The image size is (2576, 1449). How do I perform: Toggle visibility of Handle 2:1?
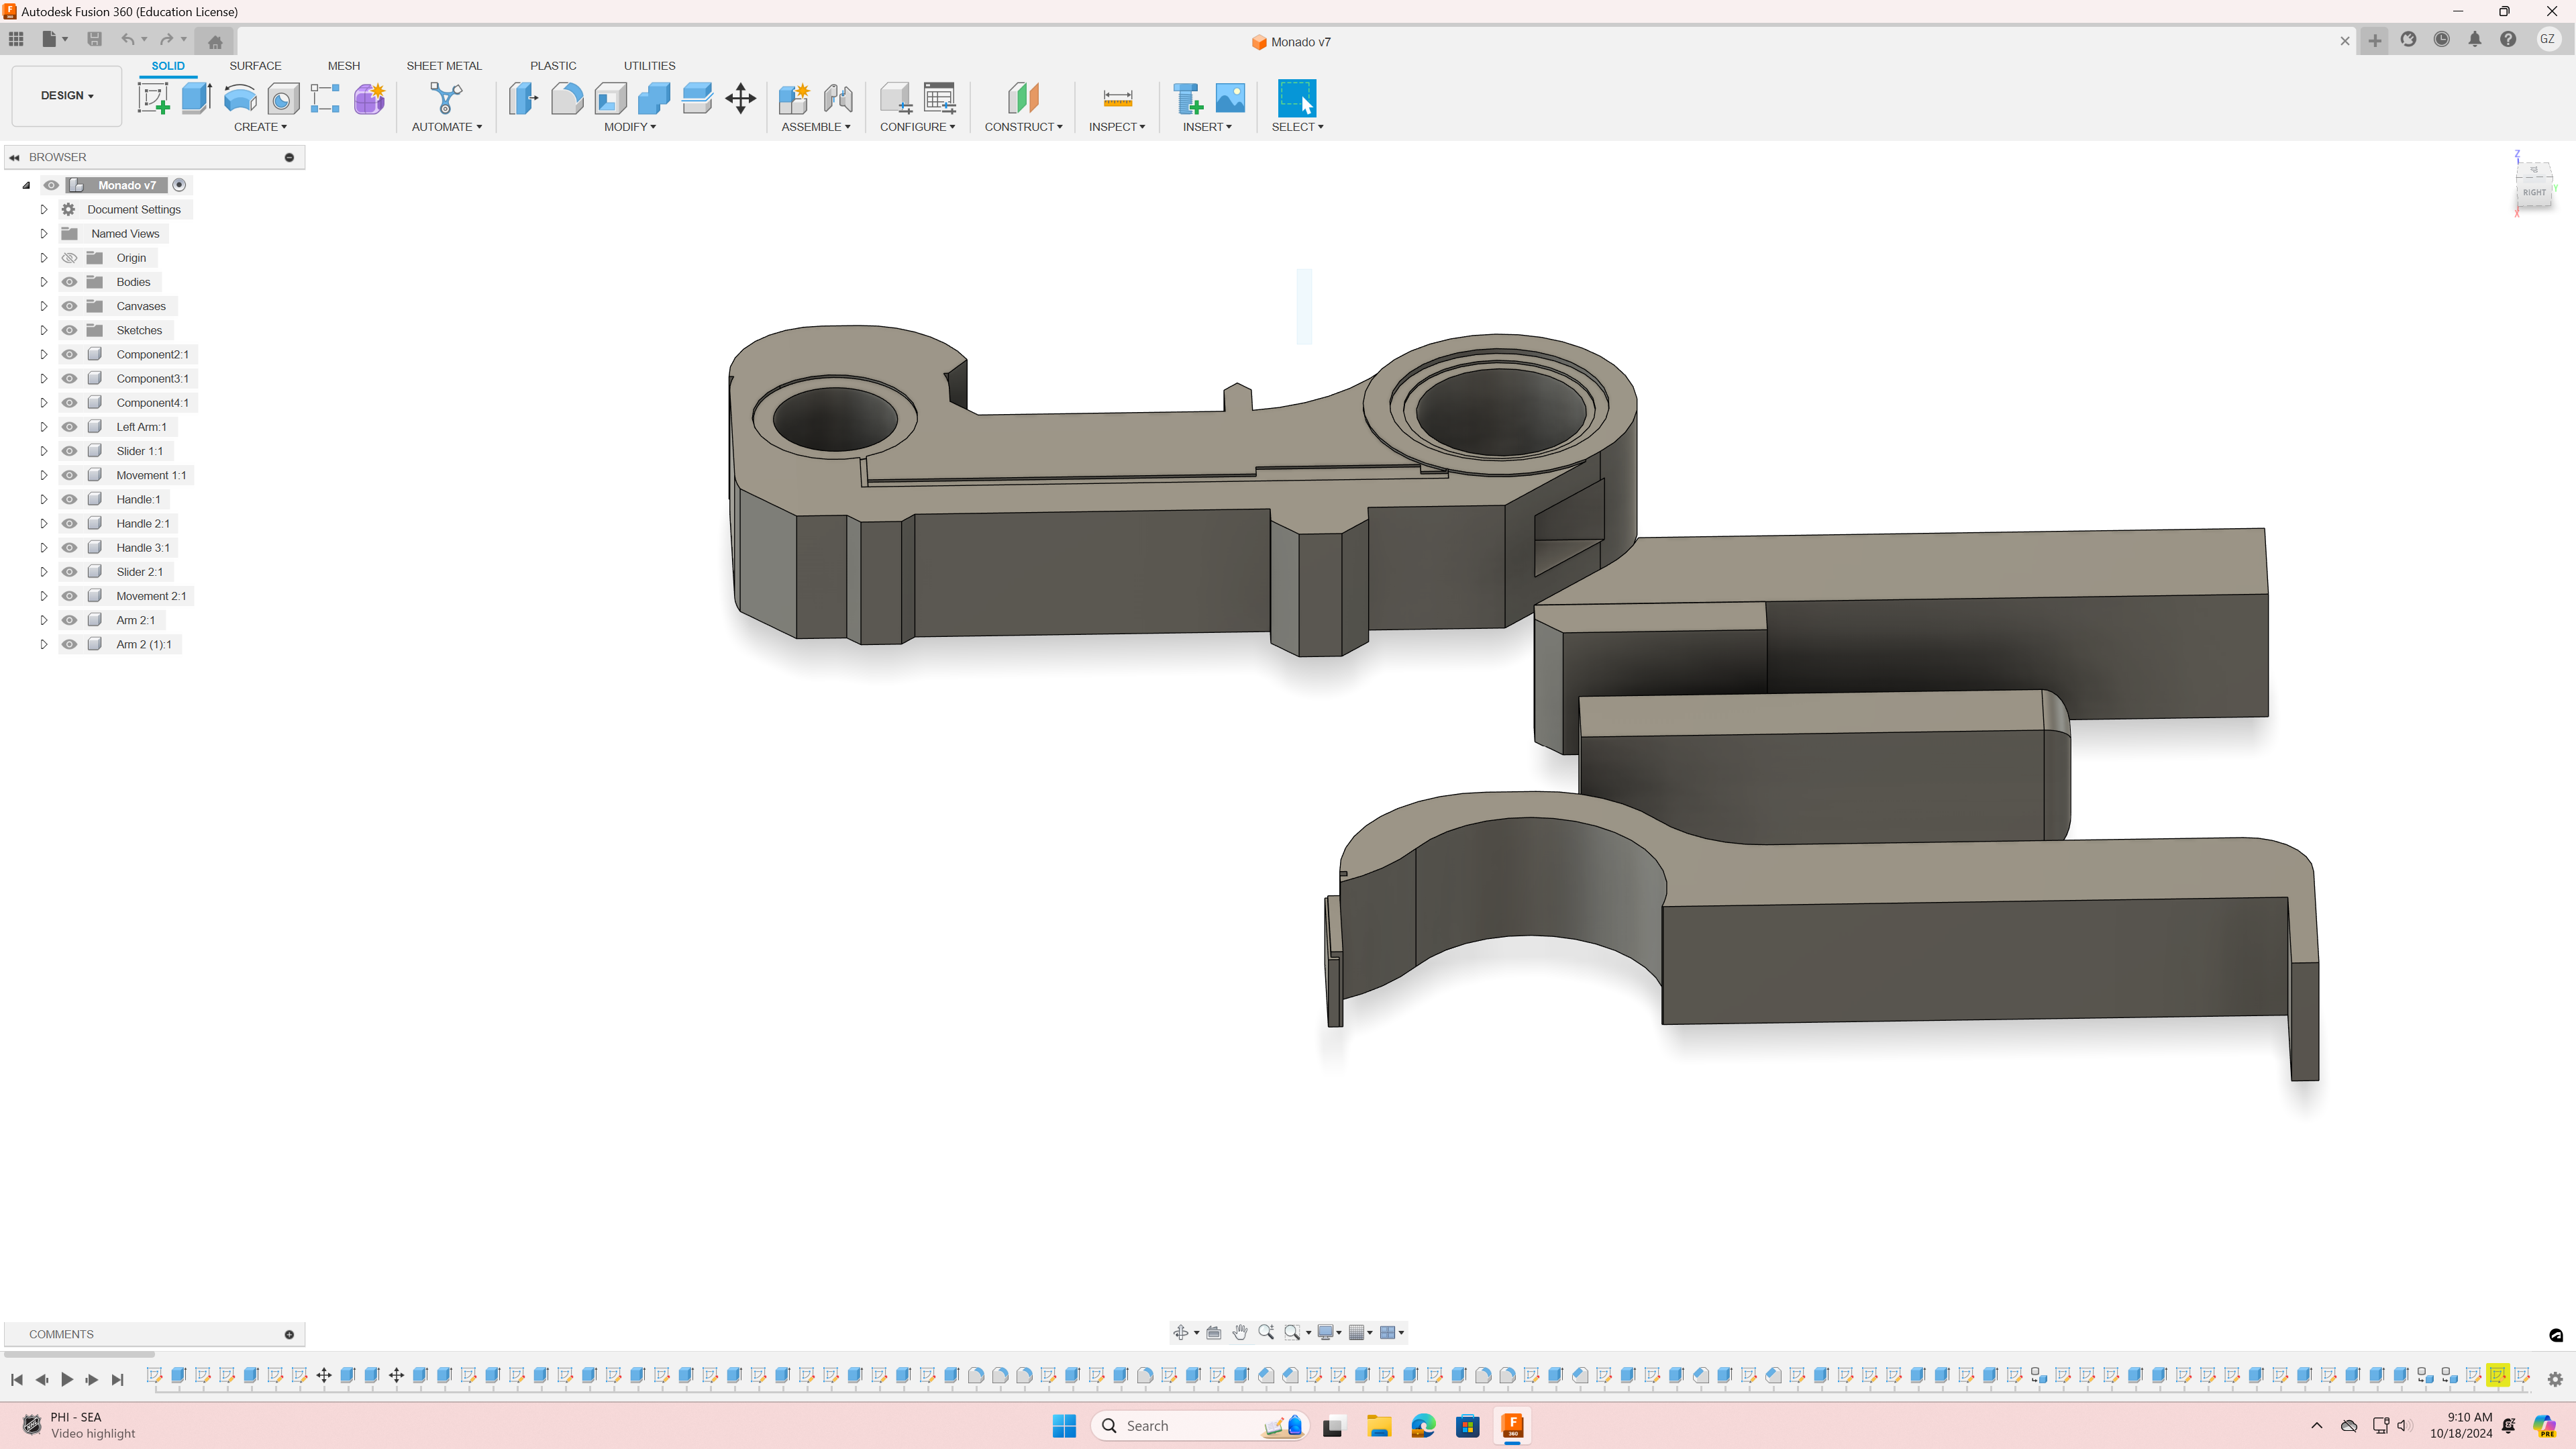tap(69, 523)
